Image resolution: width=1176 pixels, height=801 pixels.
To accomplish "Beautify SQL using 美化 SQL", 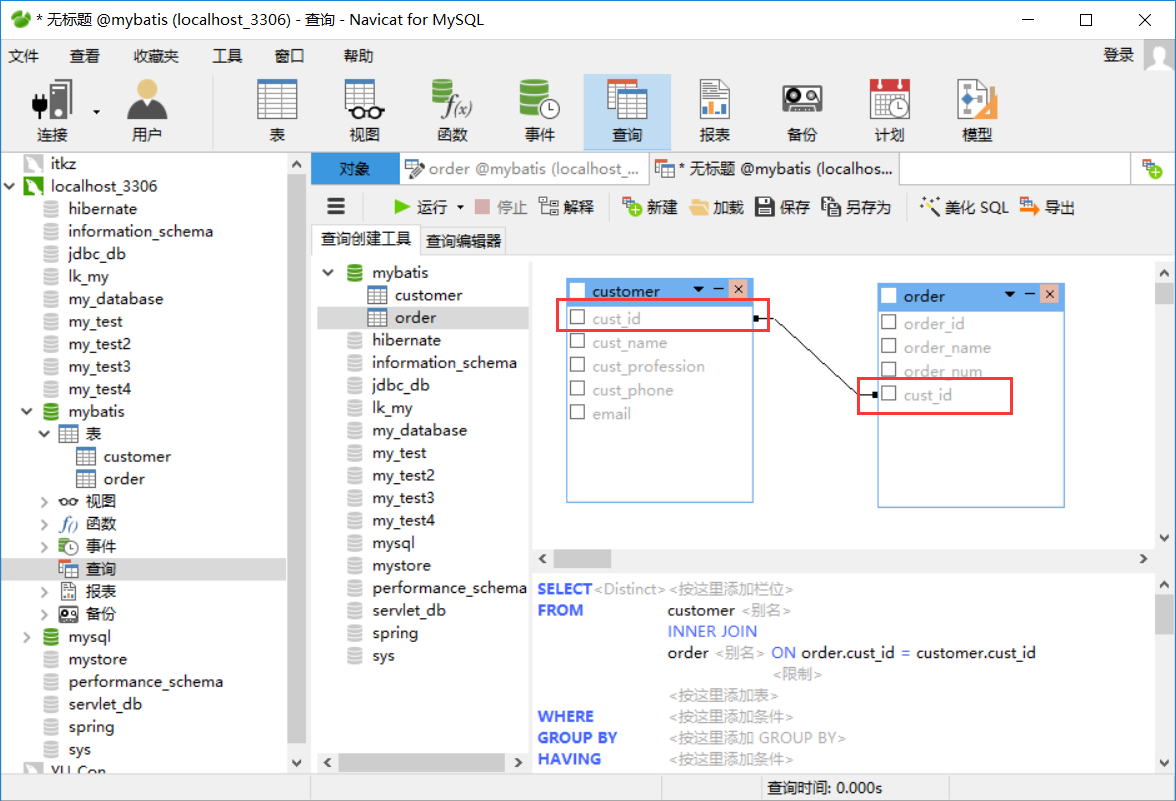I will tap(963, 206).
